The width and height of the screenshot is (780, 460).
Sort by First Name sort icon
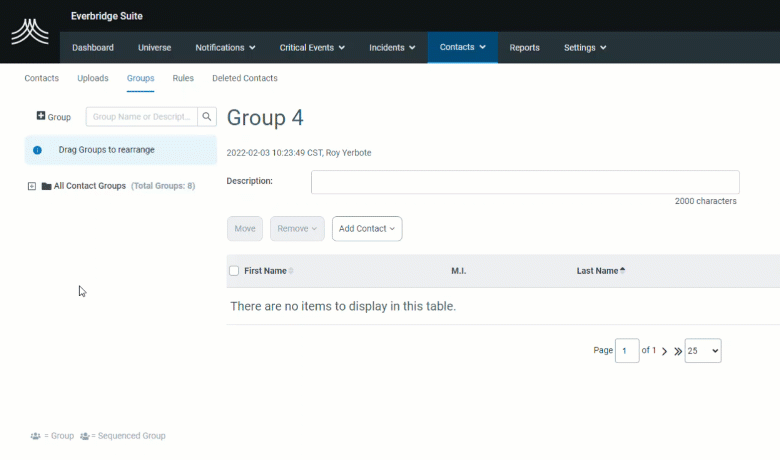click(x=291, y=271)
